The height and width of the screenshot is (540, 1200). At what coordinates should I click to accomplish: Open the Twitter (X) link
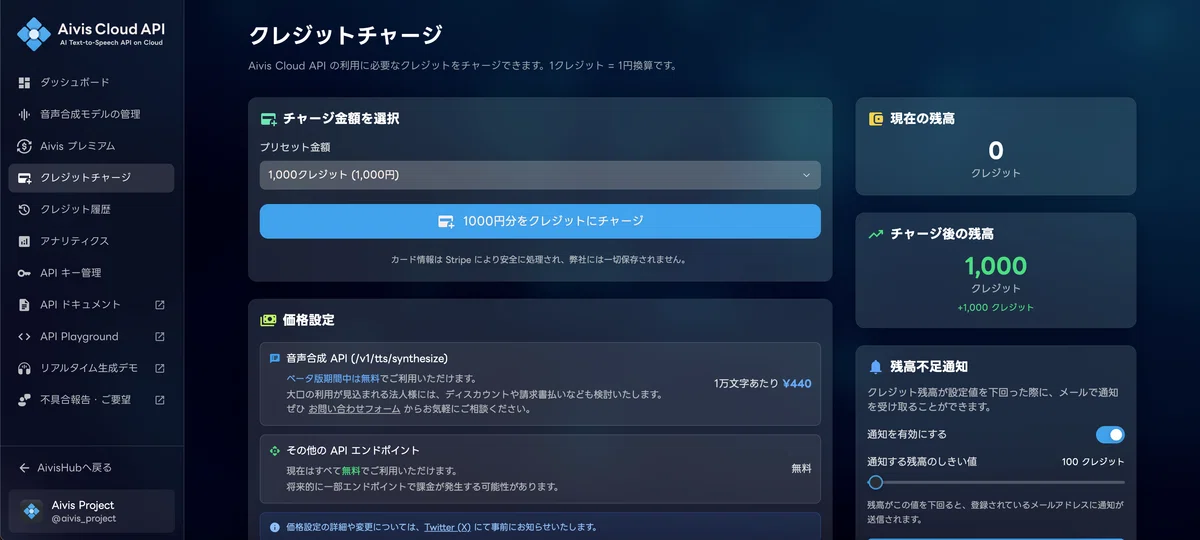[x=447, y=527]
